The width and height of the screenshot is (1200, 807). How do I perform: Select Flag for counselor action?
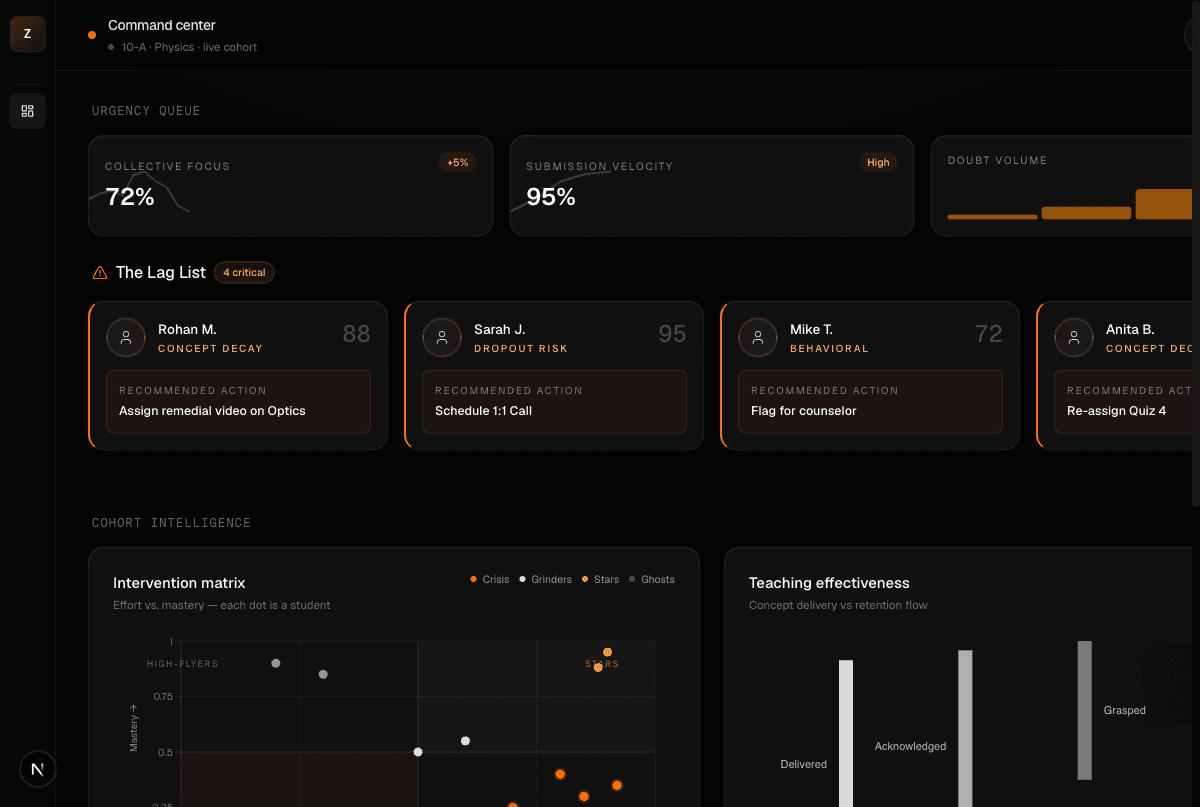coord(870,401)
